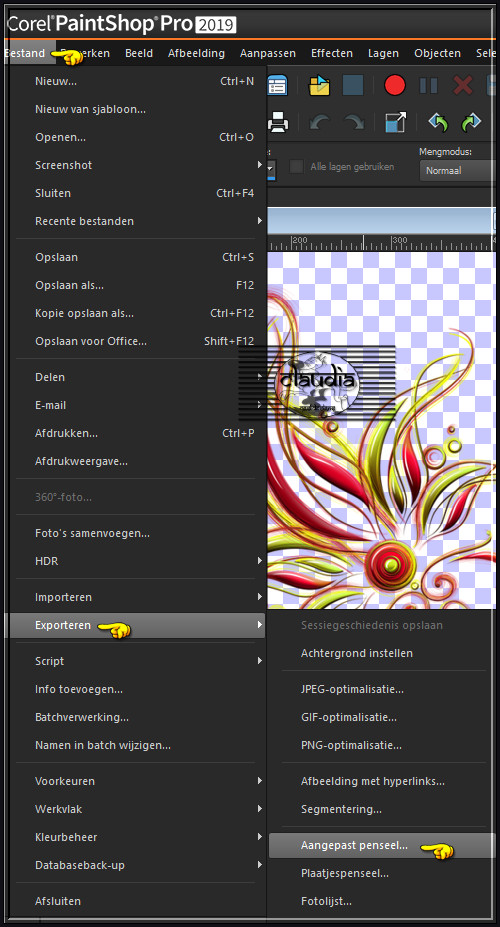
Task: Choose 'Aangepast penseel...' submenu entry
Action: [x=382, y=845]
